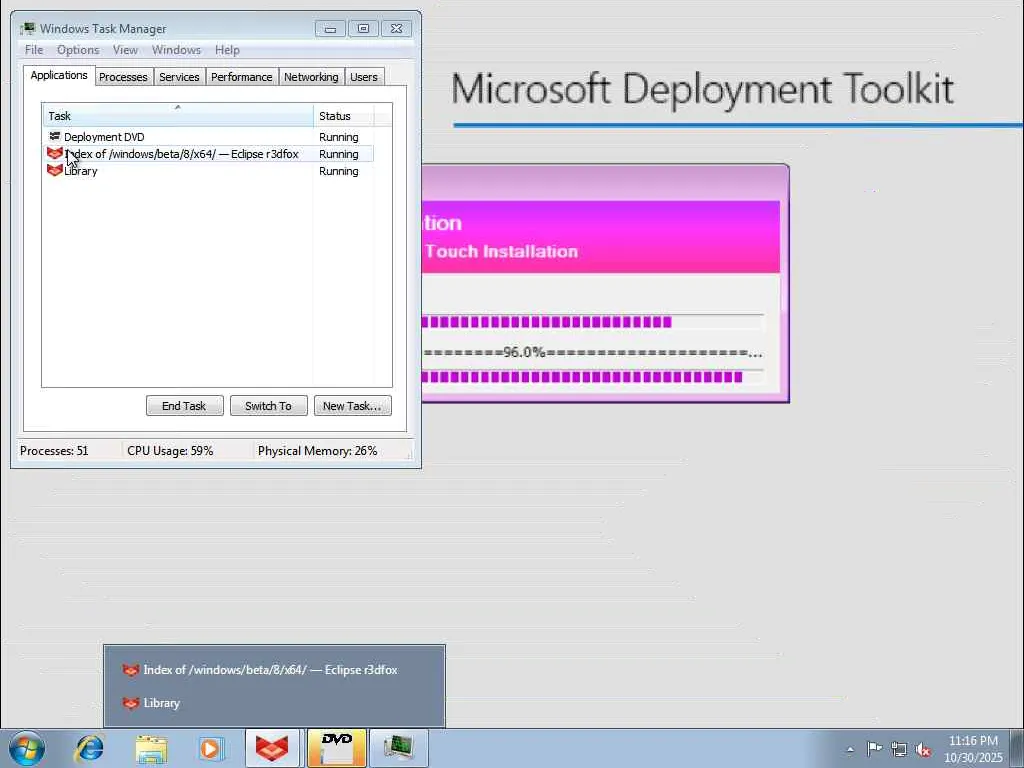
Task: Open the Help menu
Action: coord(227,50)
